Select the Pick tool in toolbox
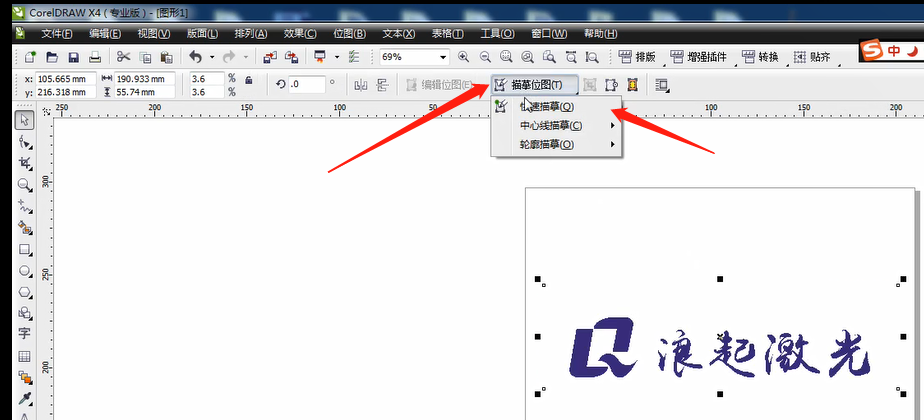This screenshot has width=924, height=420. (x=25, y=120)
